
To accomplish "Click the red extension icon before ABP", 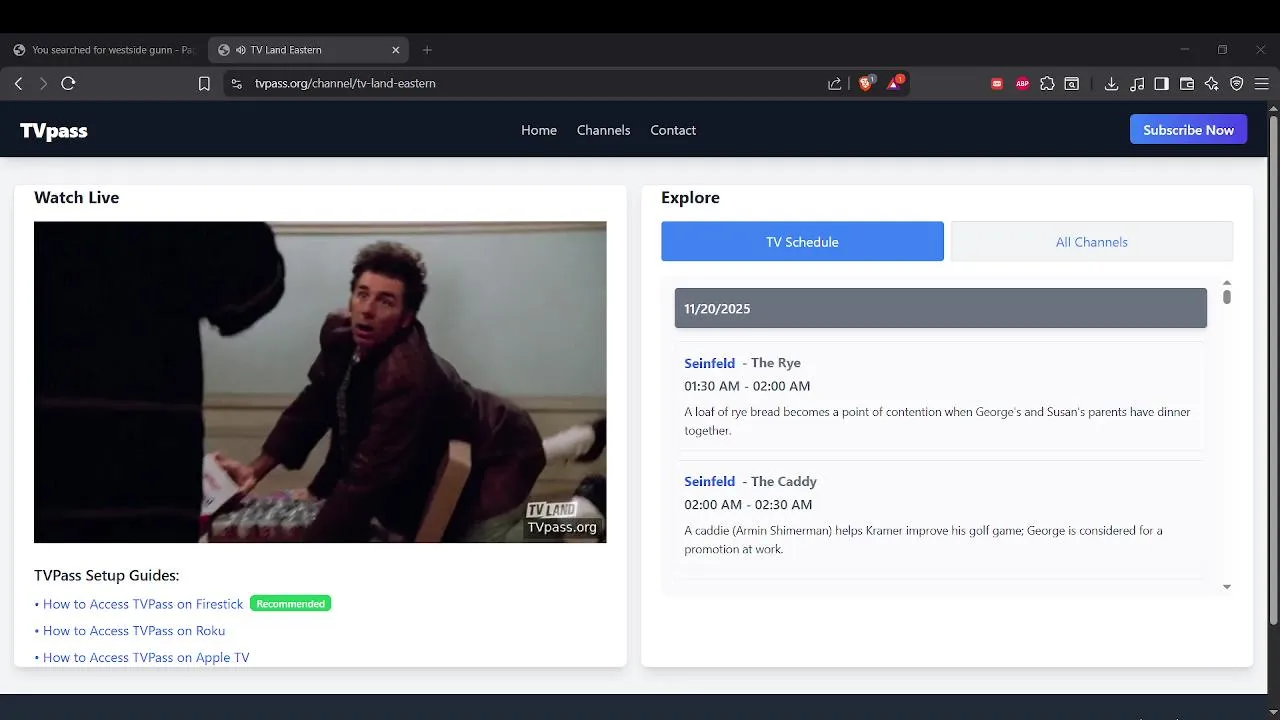I will click(x=997, y=84).
